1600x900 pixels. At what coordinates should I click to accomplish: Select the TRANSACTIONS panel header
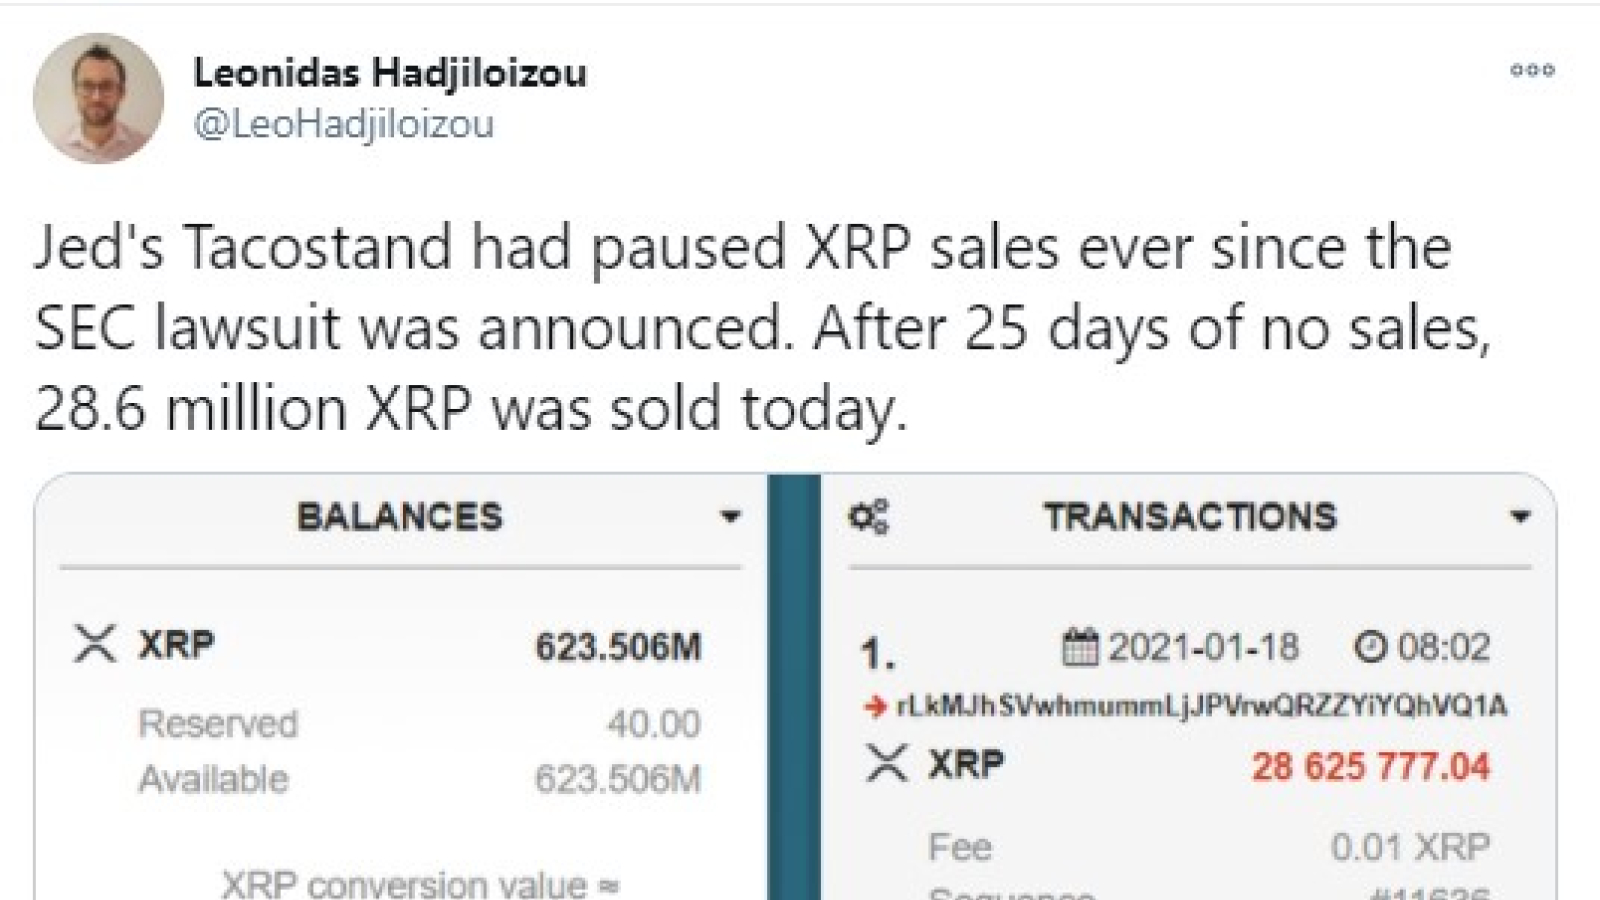pyautogui.click(x=1190, y=517)
